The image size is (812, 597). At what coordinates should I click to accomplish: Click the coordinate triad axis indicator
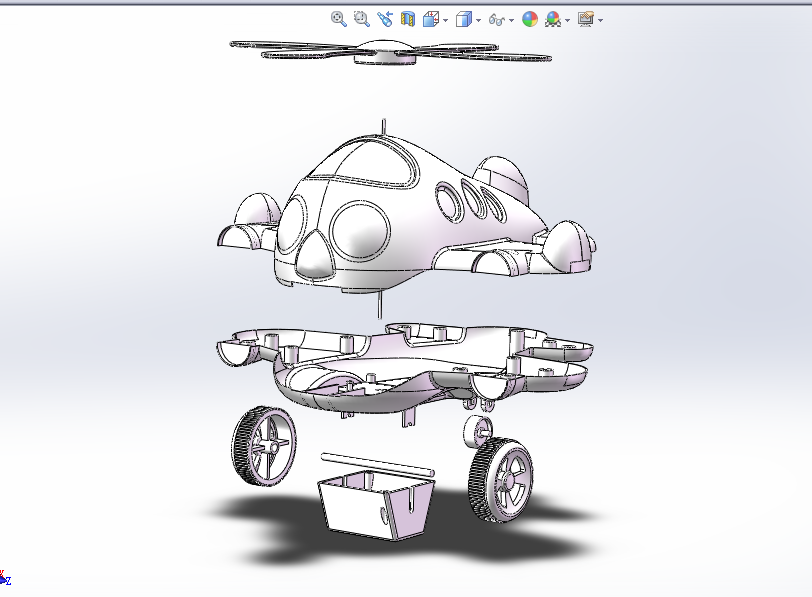point(5,578)
